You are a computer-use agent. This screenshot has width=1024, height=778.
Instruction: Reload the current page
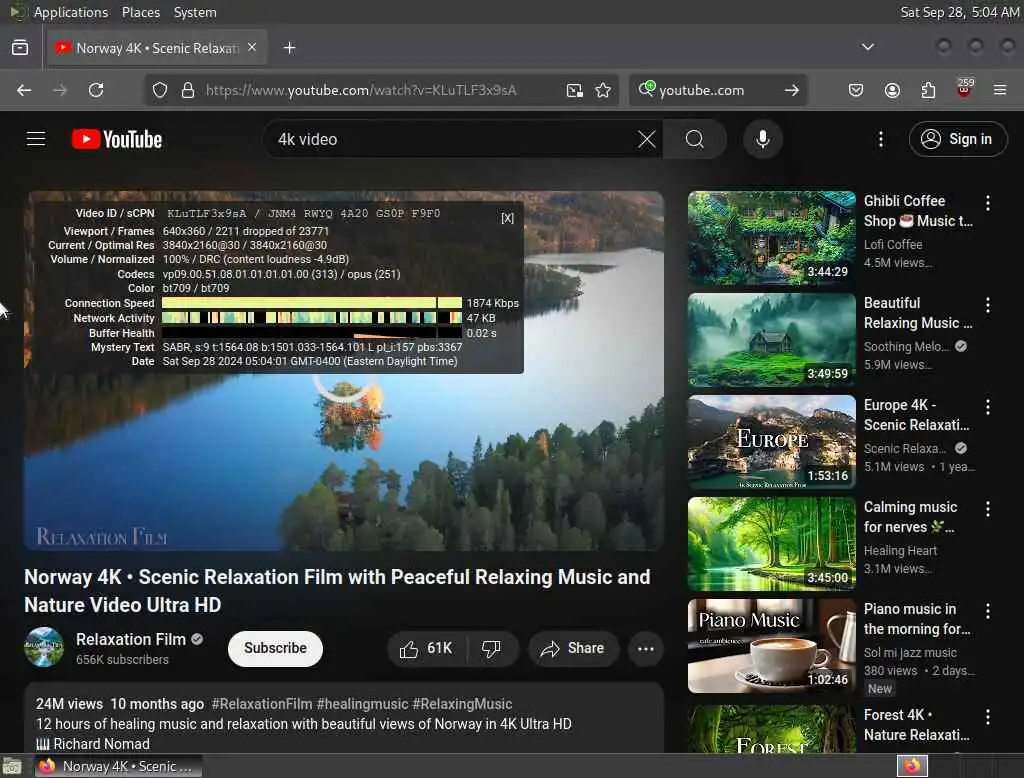[x=96, y=90]
